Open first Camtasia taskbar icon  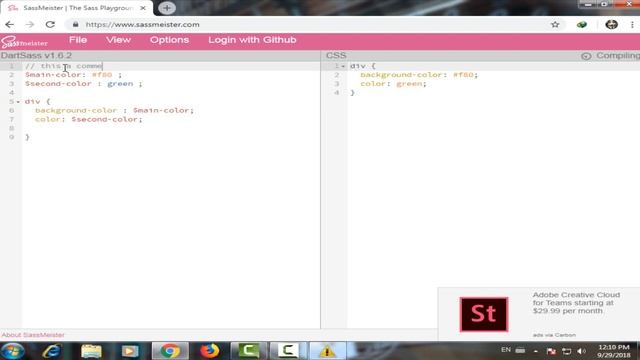click(249, 351)
